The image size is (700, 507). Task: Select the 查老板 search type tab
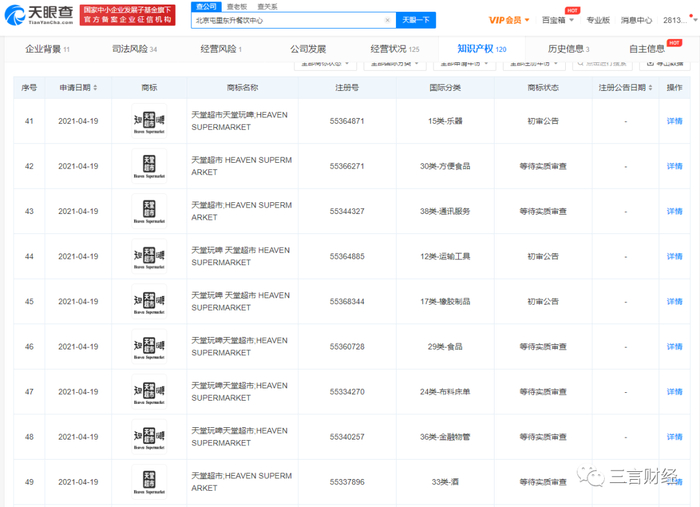click(x=236, y=7)
